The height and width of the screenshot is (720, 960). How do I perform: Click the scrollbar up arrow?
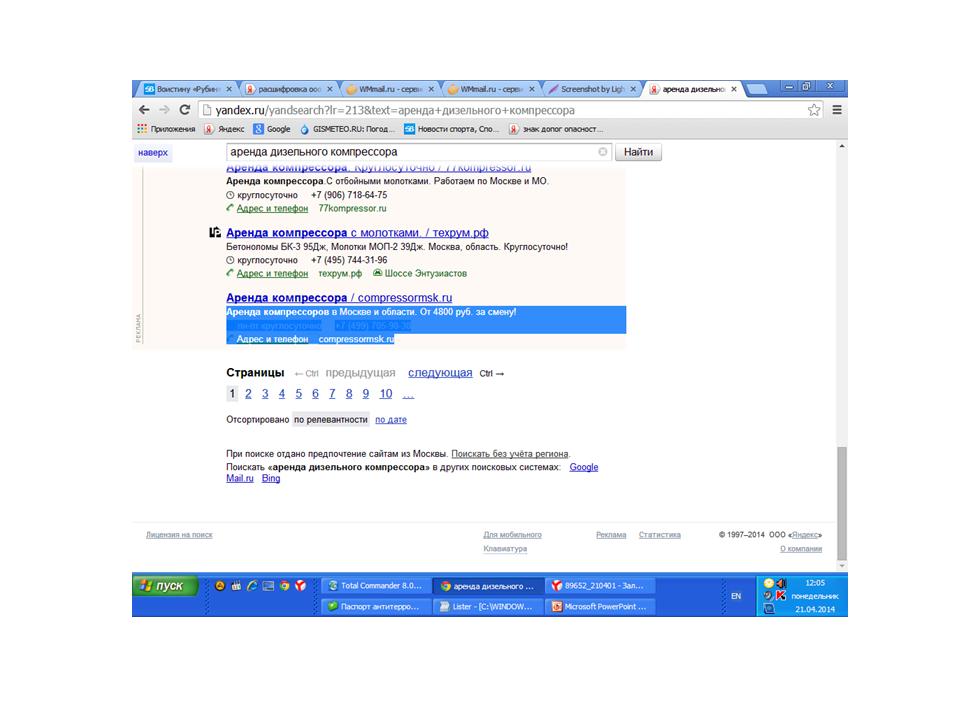[x=842, y=147]
